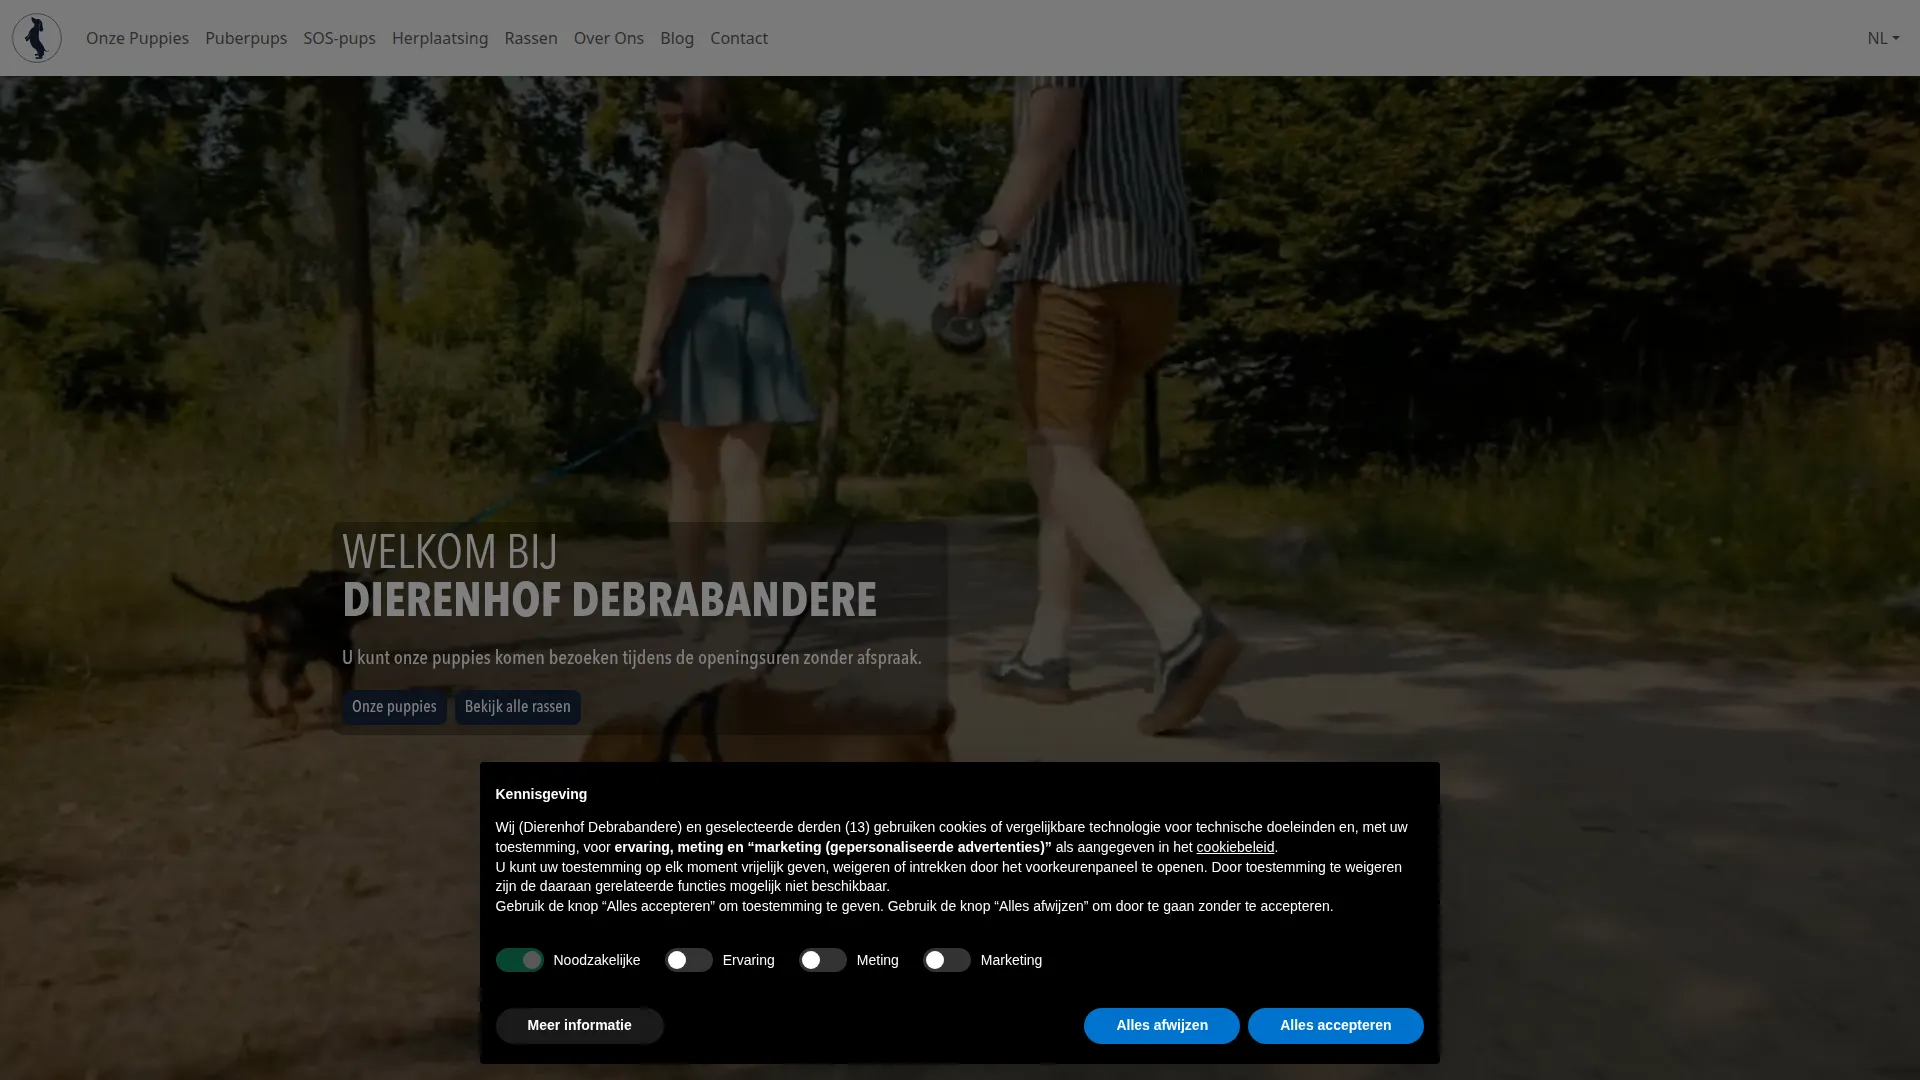Visit the Over Ons page
The image size is (1920, 1080).
tap(609, 38)
